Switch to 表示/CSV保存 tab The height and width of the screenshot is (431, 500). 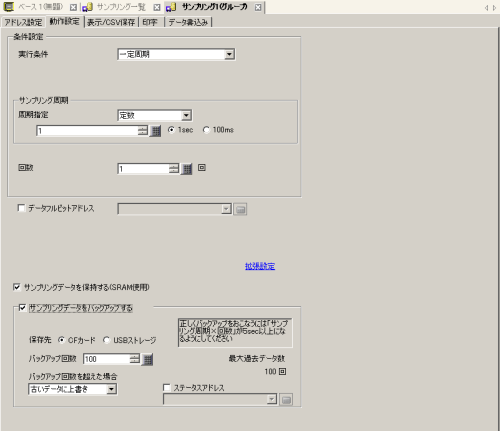pyautogui.click(x=111, y=22)
